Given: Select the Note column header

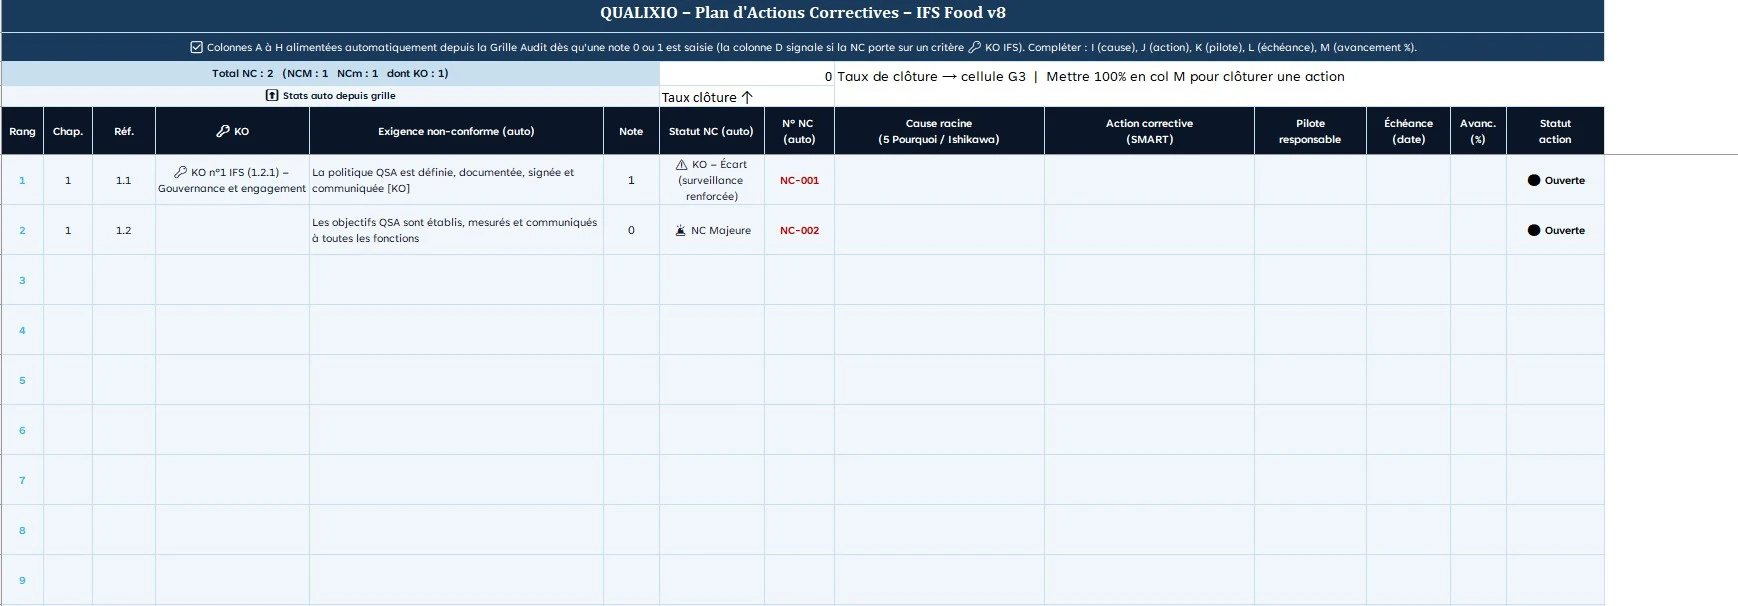Looking at the screenshot, I should [x=631, y=131].
